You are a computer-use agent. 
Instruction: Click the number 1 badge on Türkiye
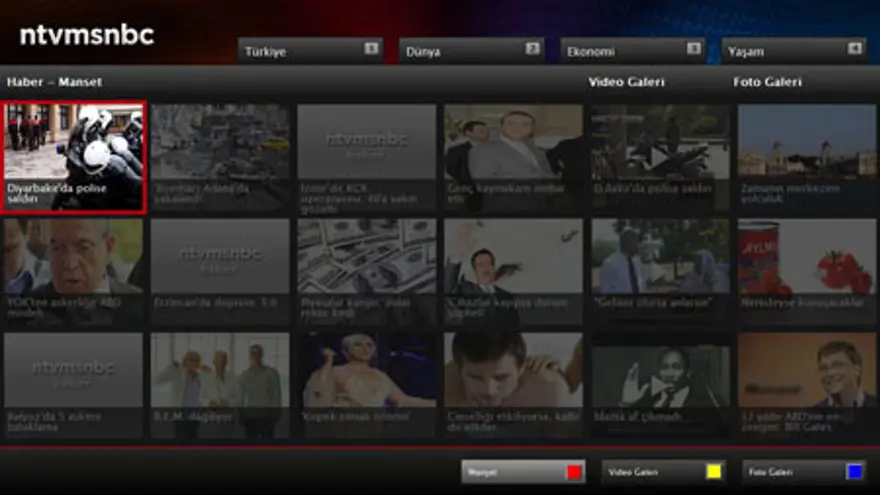point(371,48)
